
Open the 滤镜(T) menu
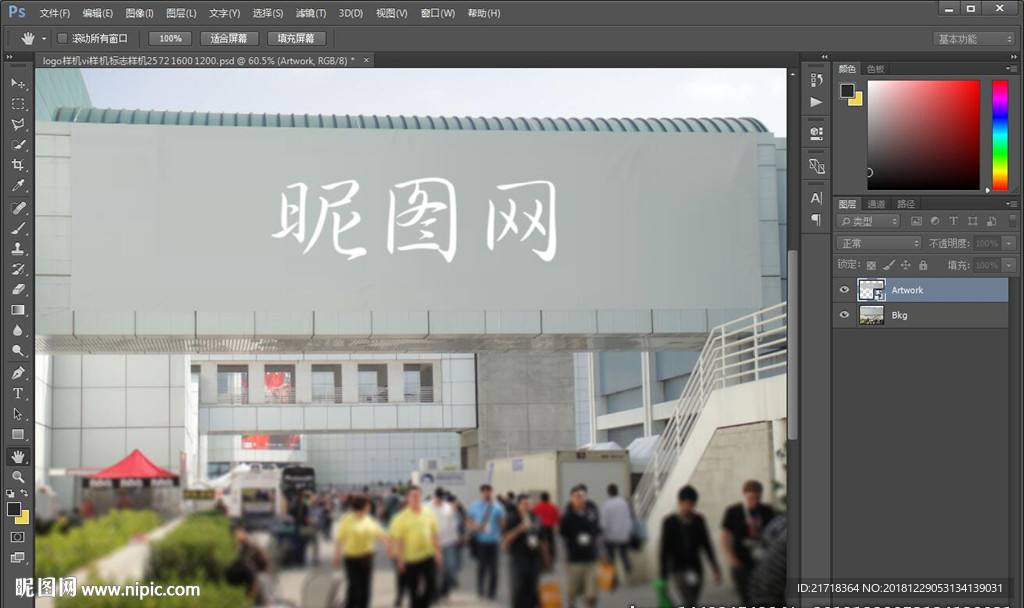point(311,13)
